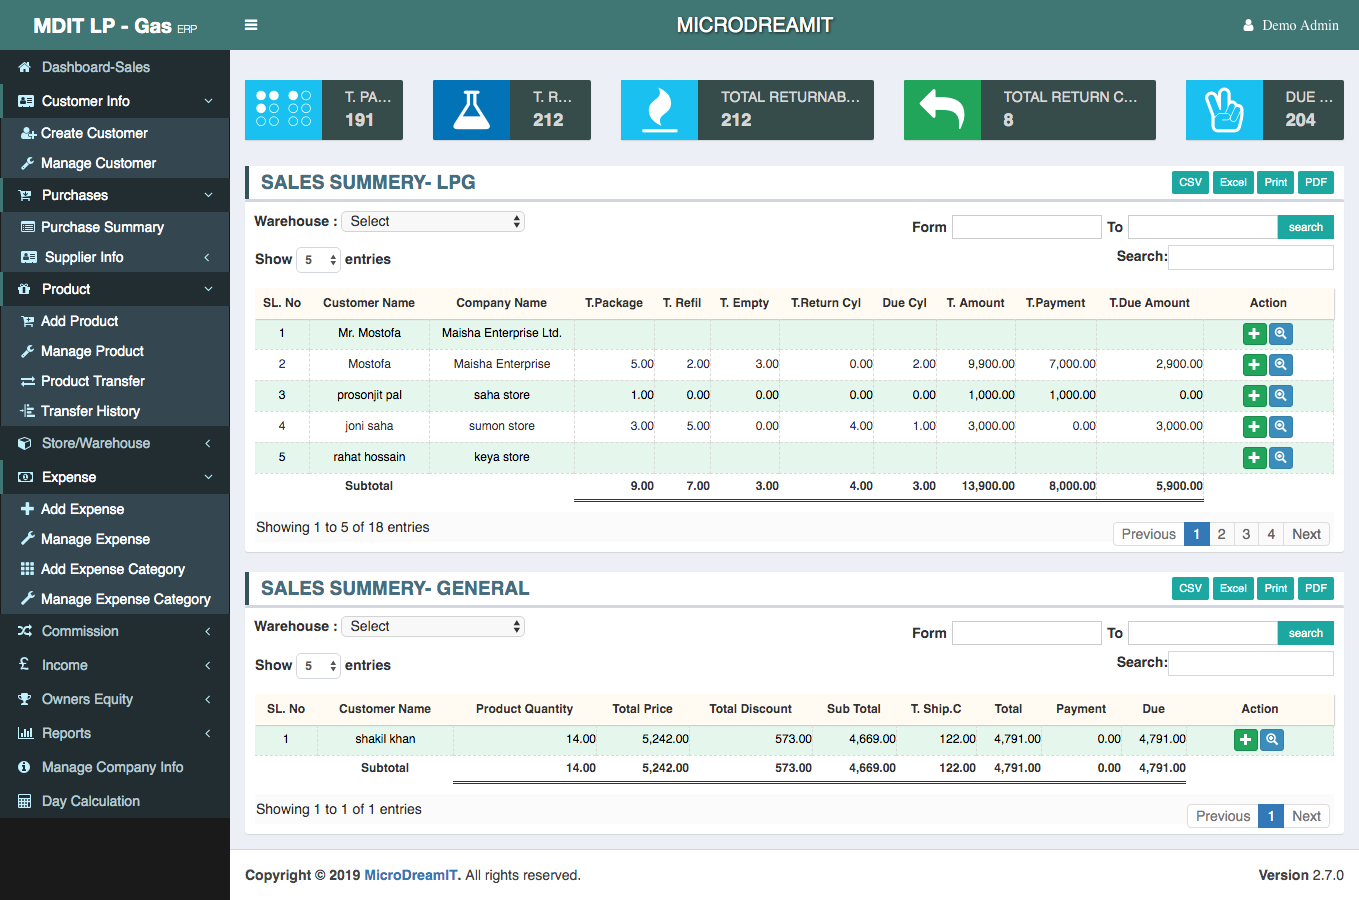Click the magnifier view icon for rahat hossain
Image resolution: width=1359 pixels, height=900 pixels.
[x=1280, y=458]
